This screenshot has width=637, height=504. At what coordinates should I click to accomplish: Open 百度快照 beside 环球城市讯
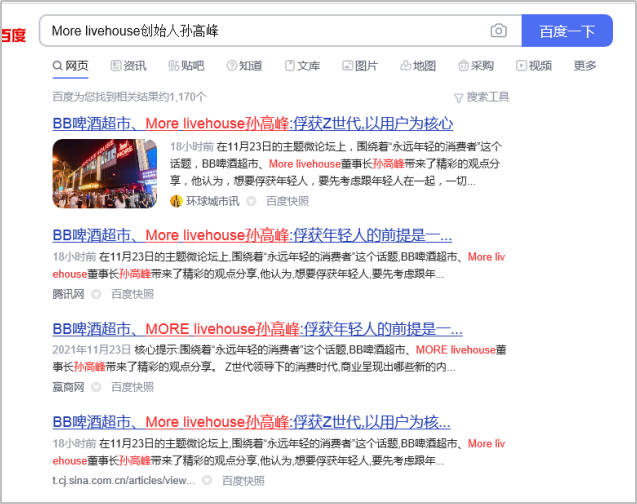coord(287,200)
